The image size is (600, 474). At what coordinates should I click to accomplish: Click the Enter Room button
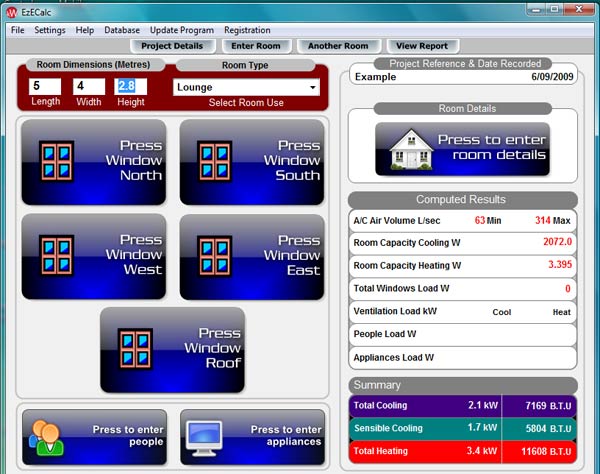click(255, 46)
